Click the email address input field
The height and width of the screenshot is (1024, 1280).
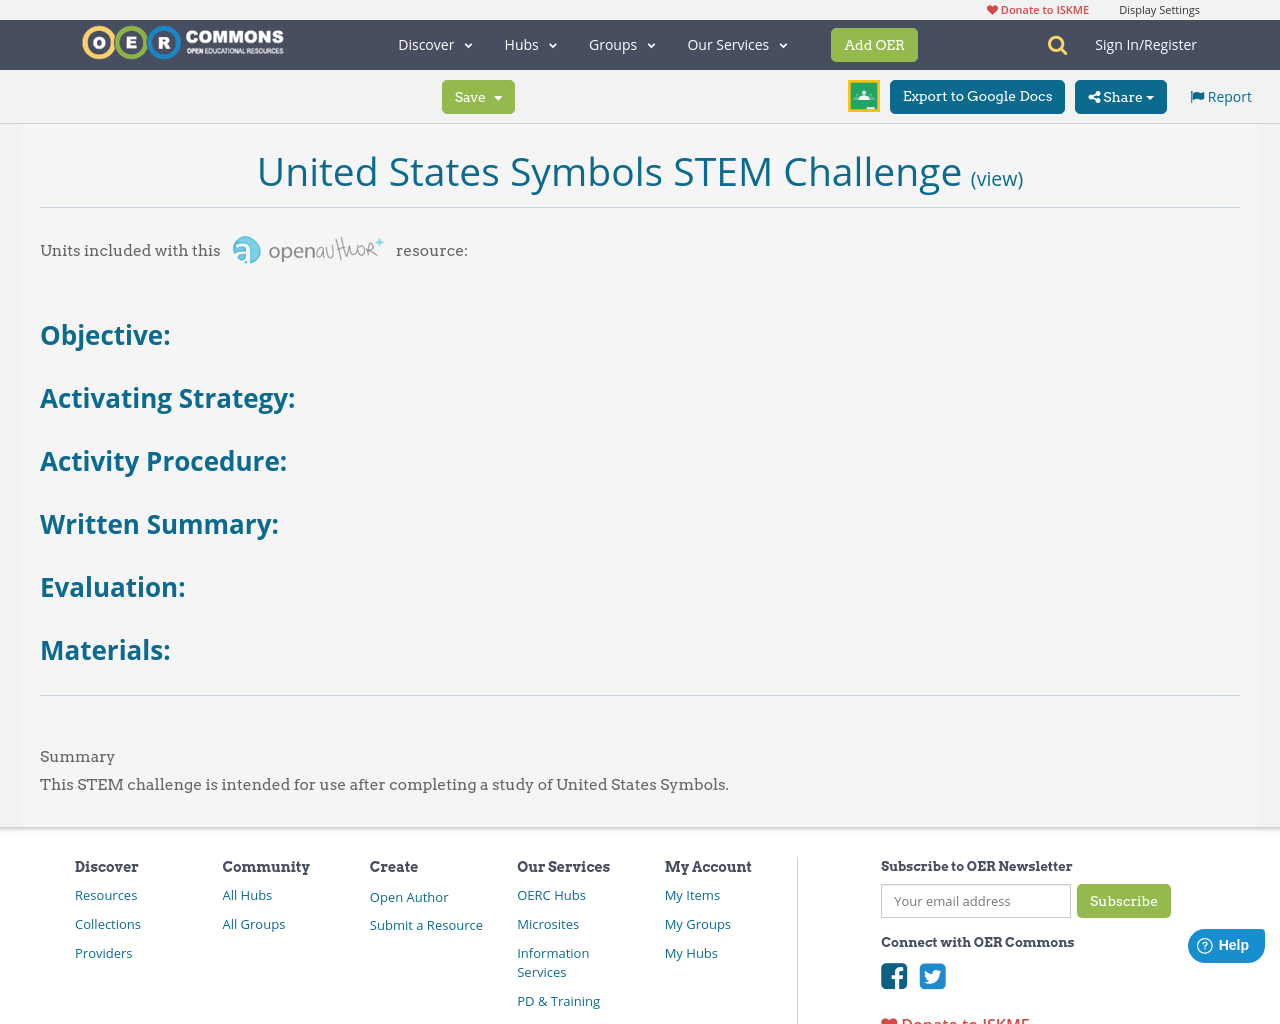point(975,900)
